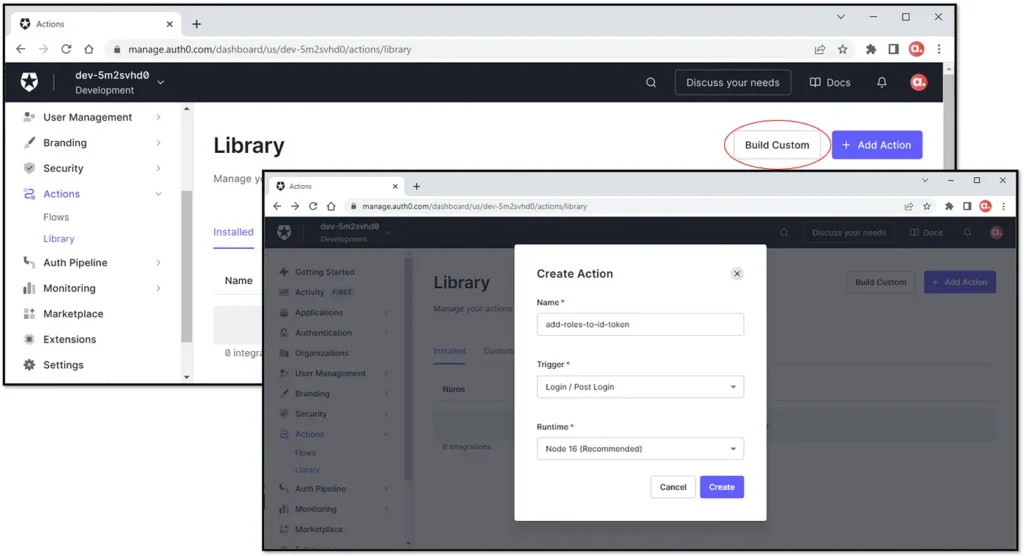
Task: Open Settings in back window sidebar
Action: tap(63, 365)
